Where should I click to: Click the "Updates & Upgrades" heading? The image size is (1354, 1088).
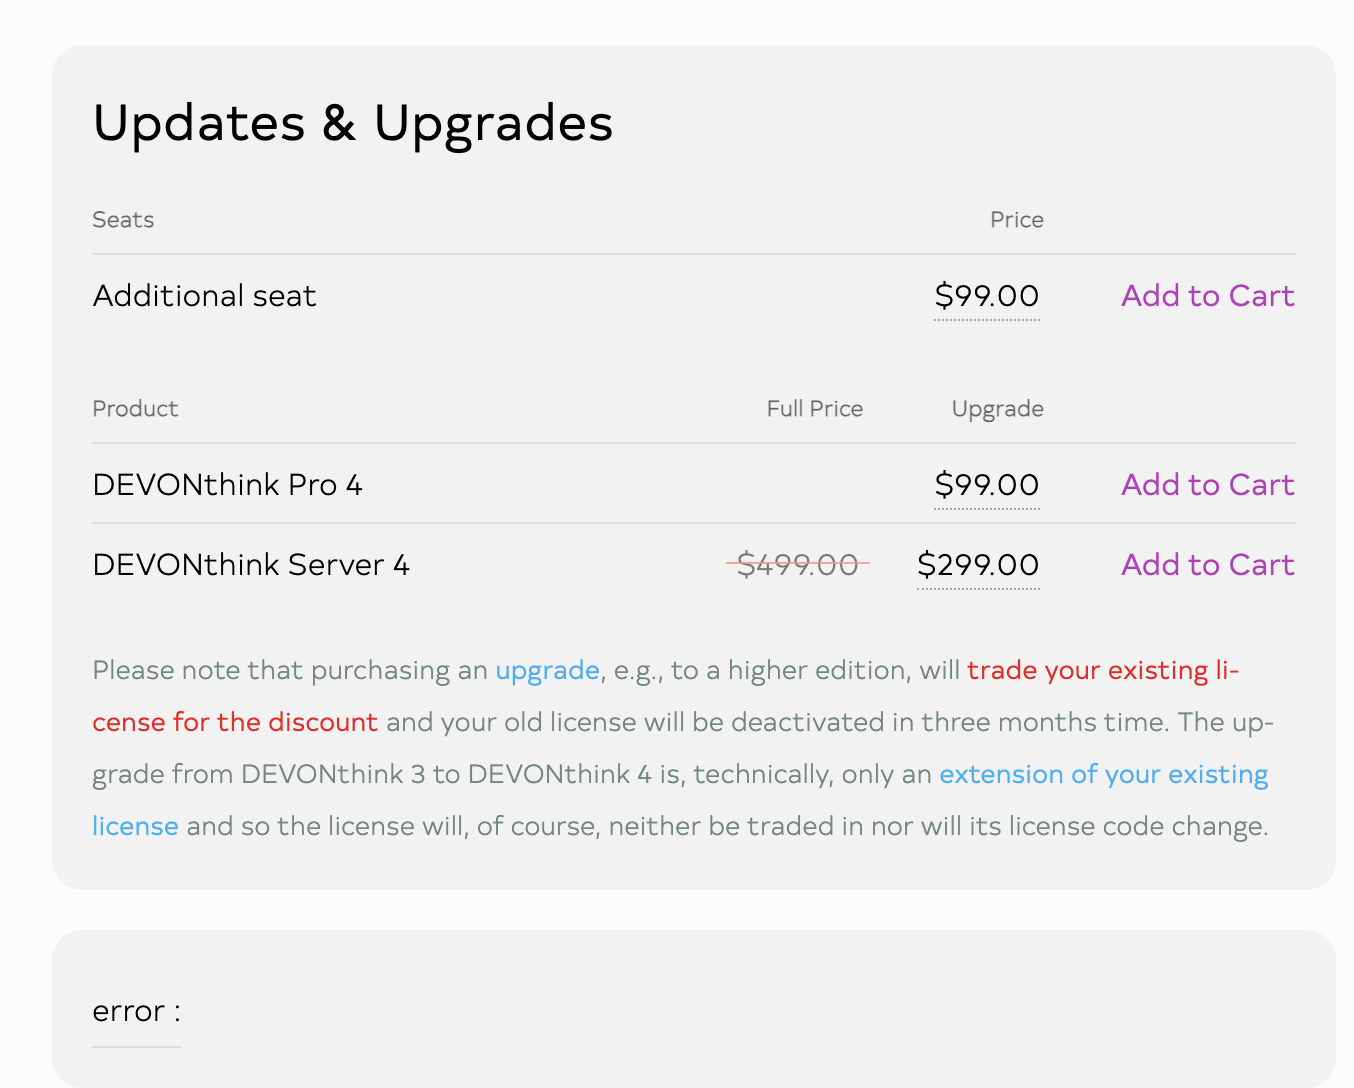[x=352, y=124]
